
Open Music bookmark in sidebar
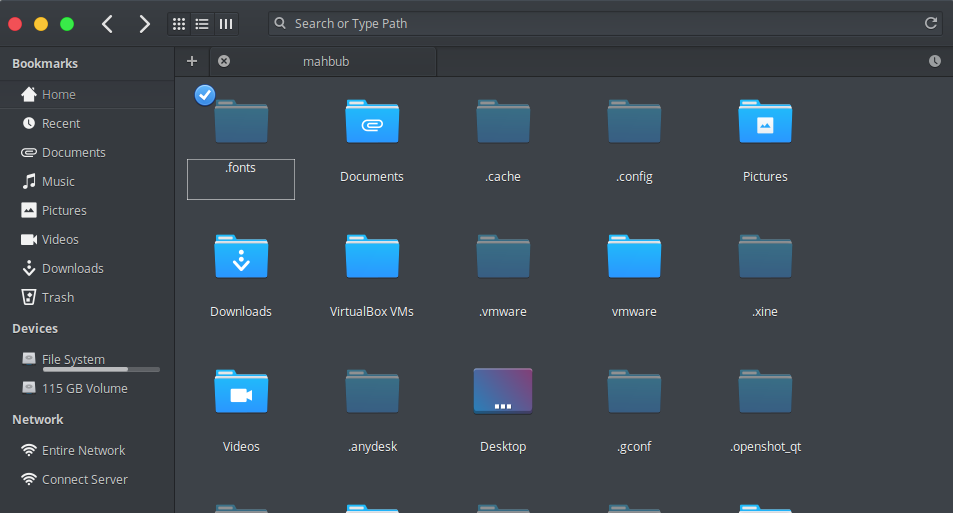[88, 181]
